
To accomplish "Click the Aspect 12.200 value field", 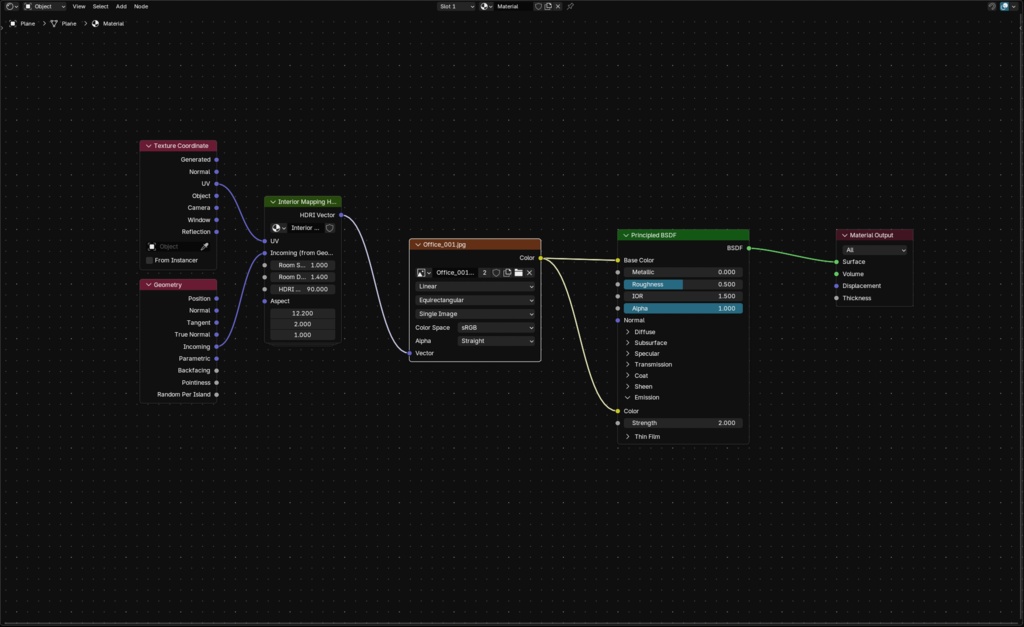I will (x=303, y=314).
